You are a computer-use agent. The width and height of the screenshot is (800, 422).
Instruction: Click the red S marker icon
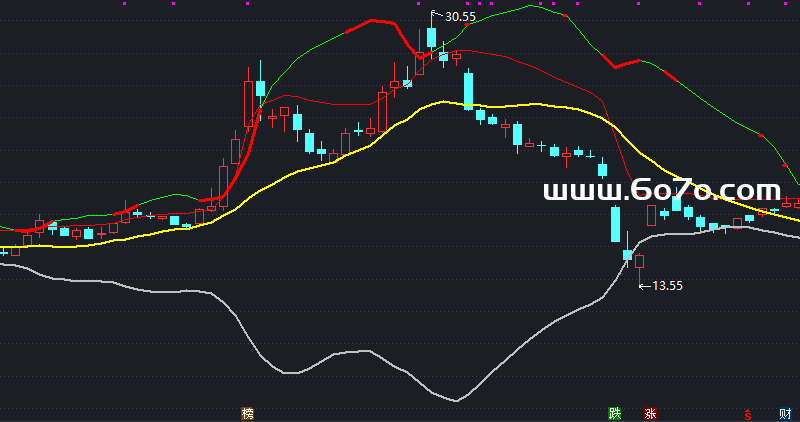tap(746, 413)
